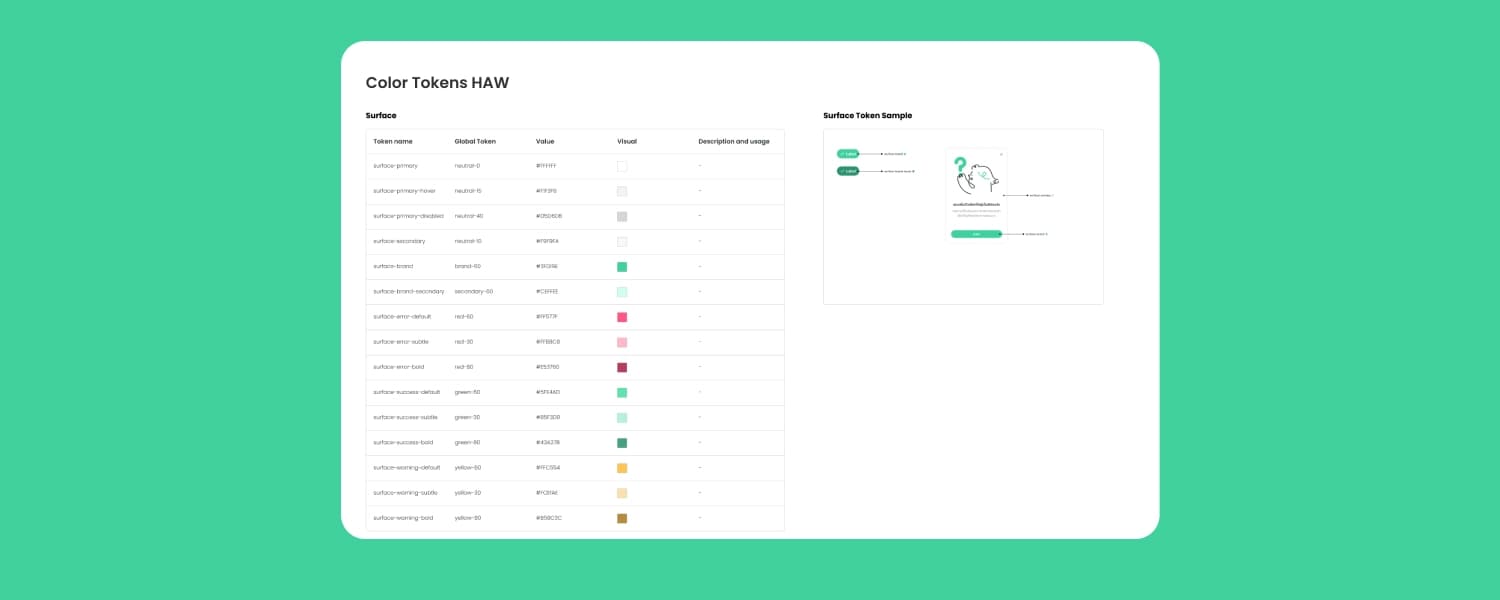Click the 'neutral-15' global token cell
Image resolution: width=1500 pixels, height=600 pixels.
468,191
